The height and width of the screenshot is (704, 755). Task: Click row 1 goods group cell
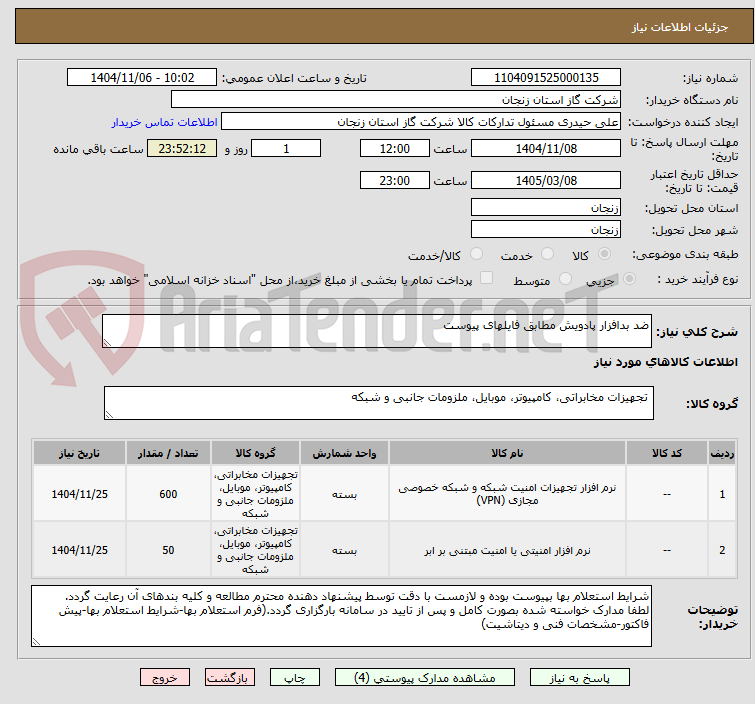click(x=255, y=494)
